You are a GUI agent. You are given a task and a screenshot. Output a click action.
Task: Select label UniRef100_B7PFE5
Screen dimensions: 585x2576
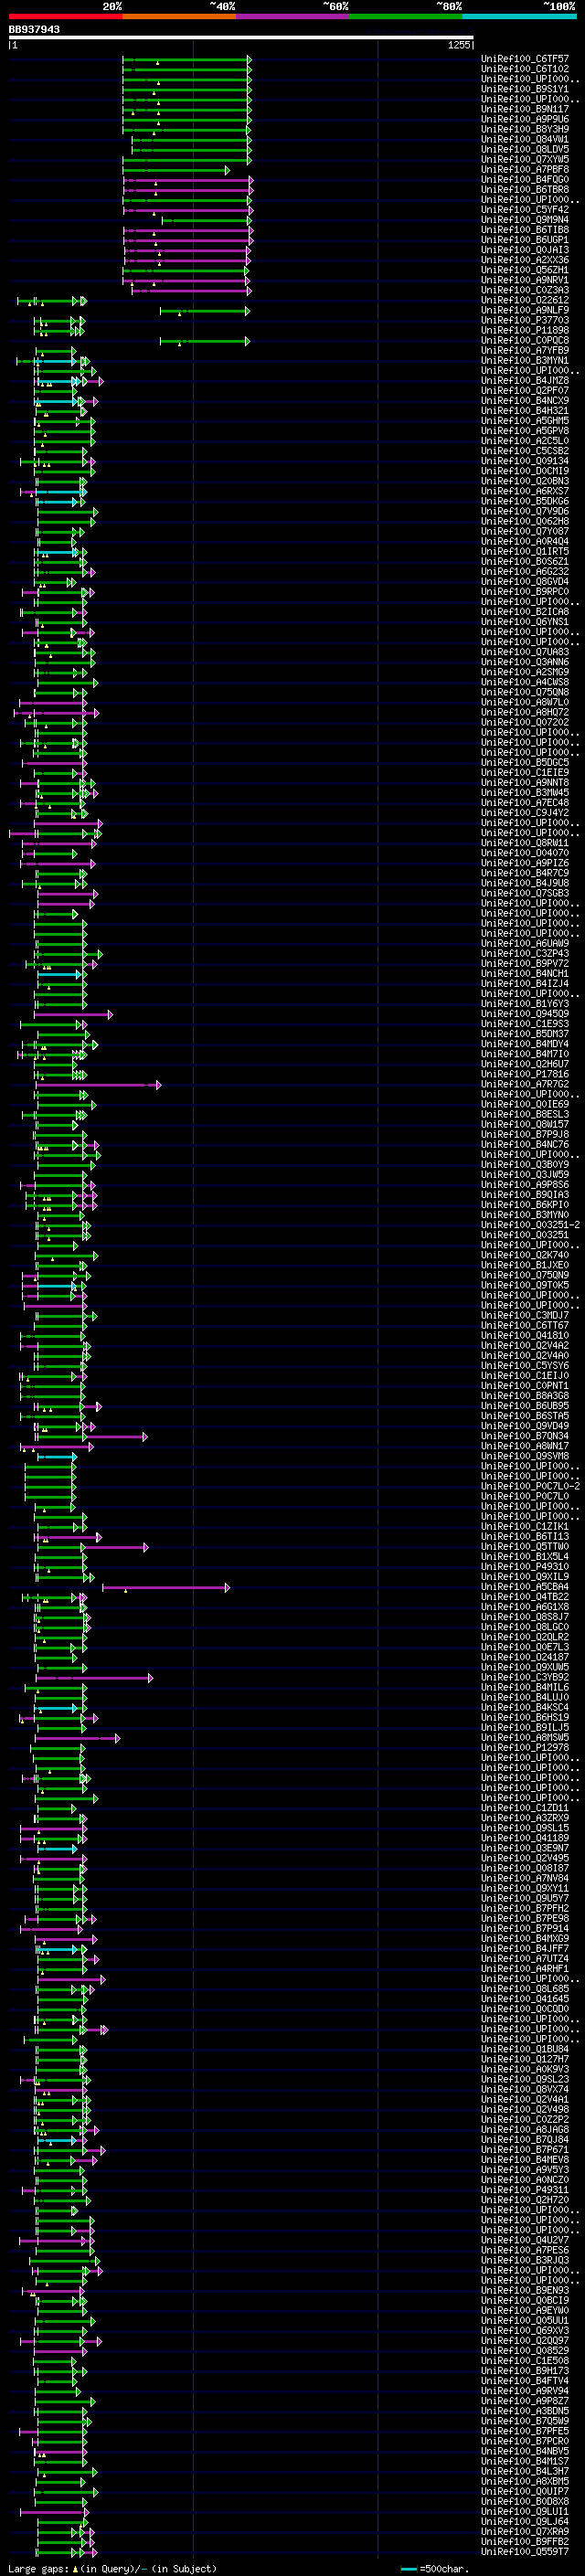525,2431
